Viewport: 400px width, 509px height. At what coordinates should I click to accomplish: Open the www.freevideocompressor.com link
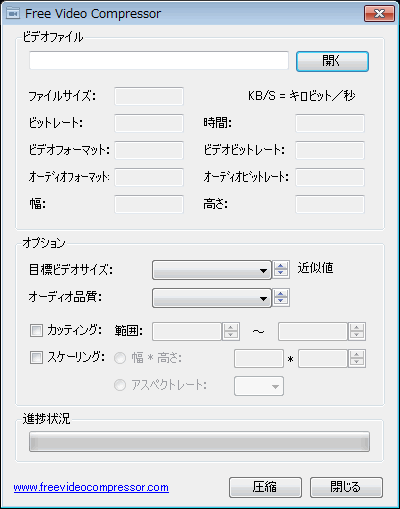[x=91, y=488]
